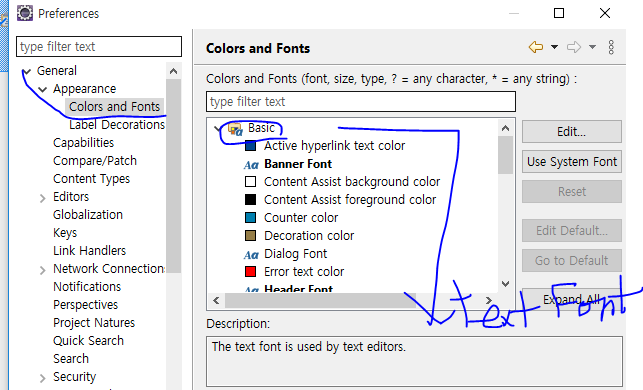Select the Decoration color swatch

point(250,235)
